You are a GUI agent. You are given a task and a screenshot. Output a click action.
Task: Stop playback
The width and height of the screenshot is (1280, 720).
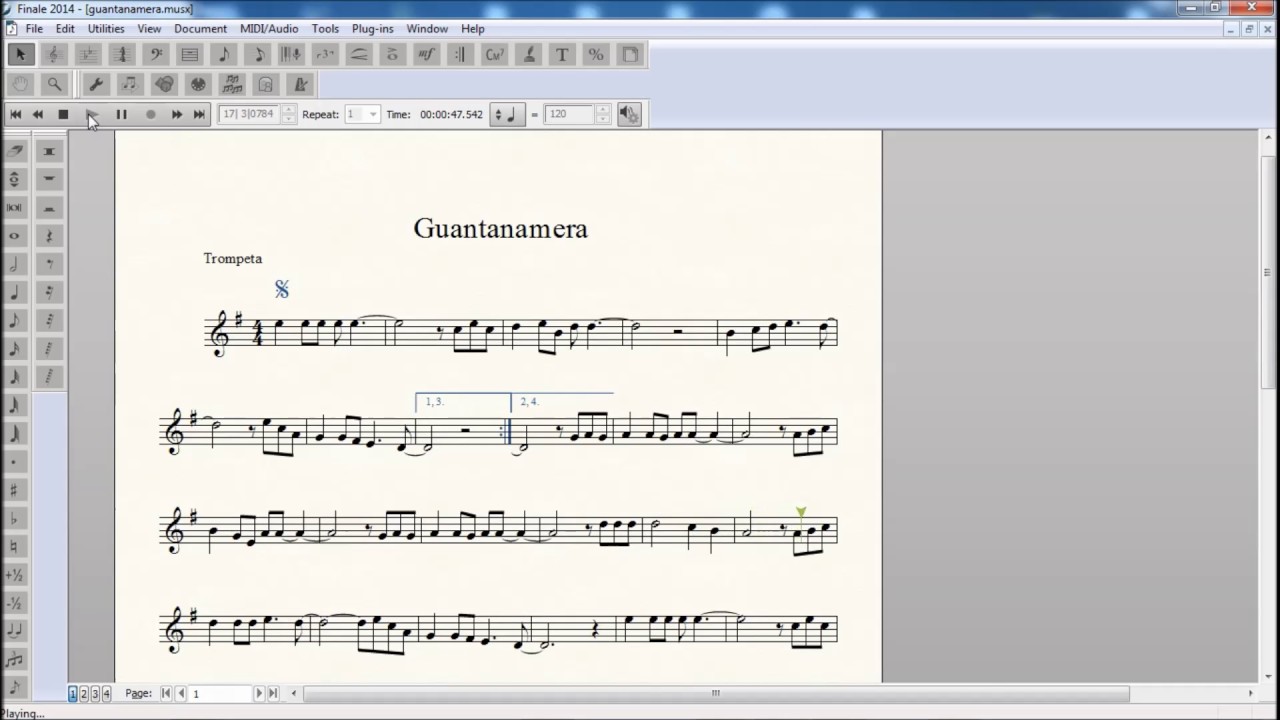coord(63,114)
